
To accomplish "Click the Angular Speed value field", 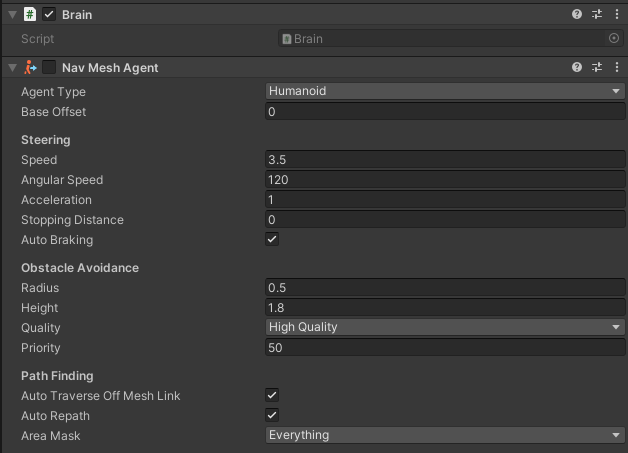I will [445, 179].
